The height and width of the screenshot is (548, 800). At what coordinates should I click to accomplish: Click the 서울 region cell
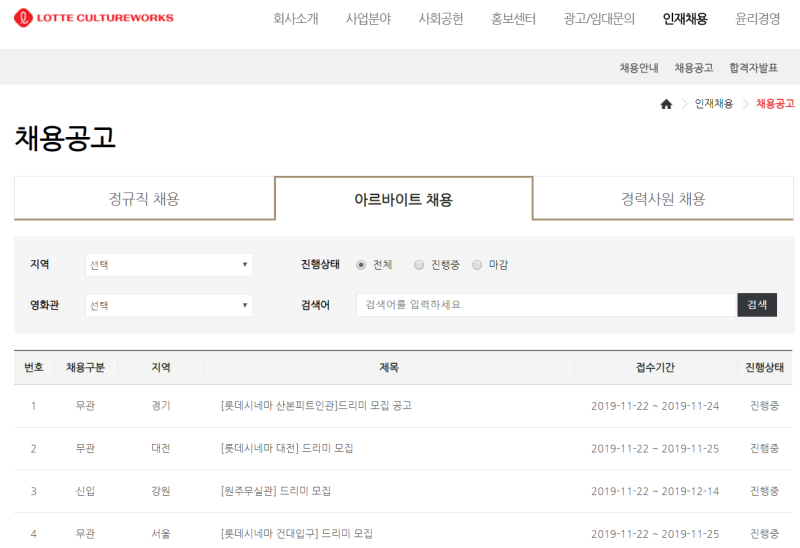(161, 534)
